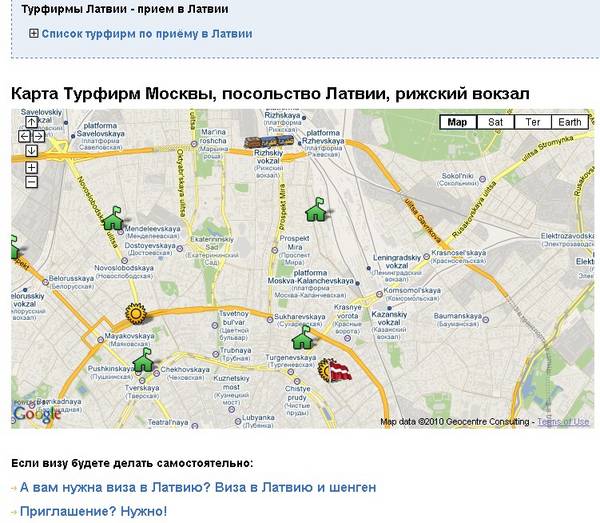Click Belorusskaya metro station label
This screenshot has width=600, height=523.
[71, 282]
